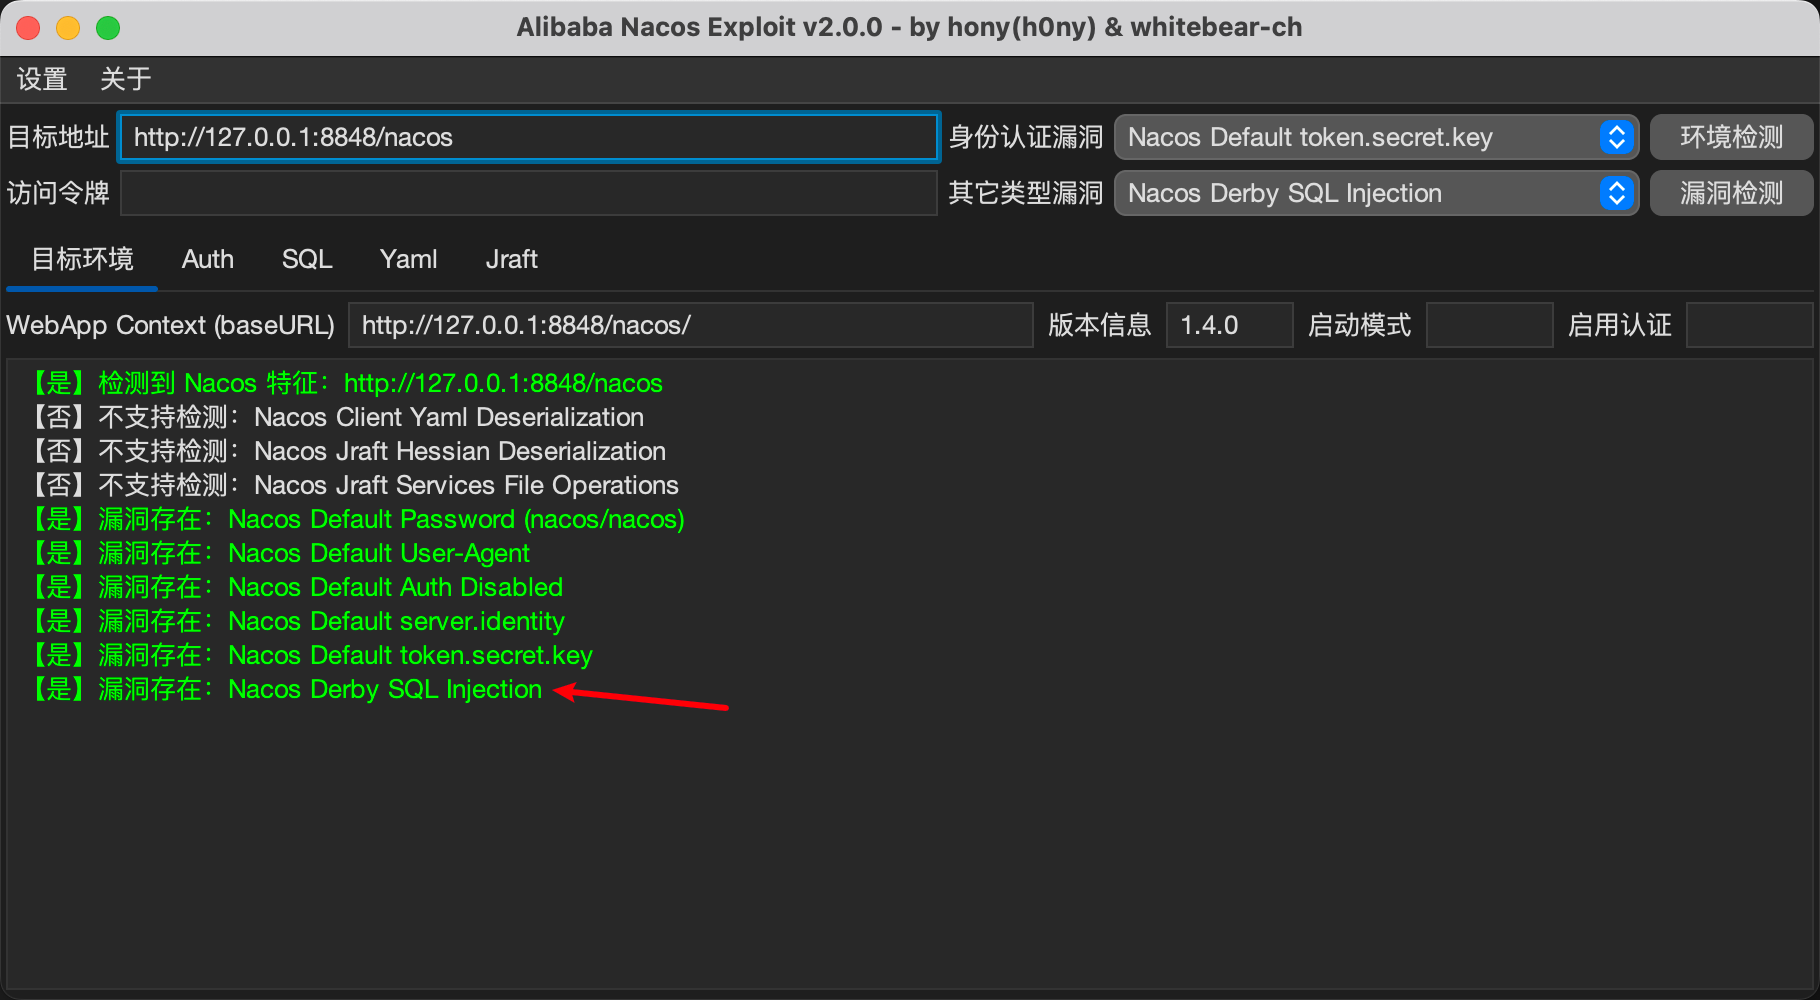The width and height of the screenshot is (1820, 1000).
Task: Select the Nacos Default server.identity line
Action: point(296,621)
